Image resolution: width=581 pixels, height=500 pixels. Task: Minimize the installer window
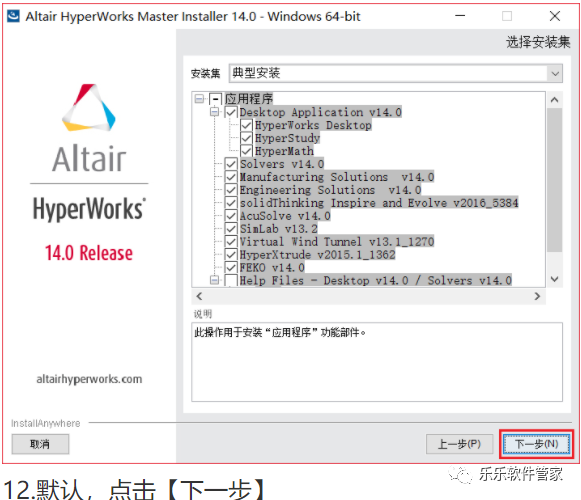460,16
